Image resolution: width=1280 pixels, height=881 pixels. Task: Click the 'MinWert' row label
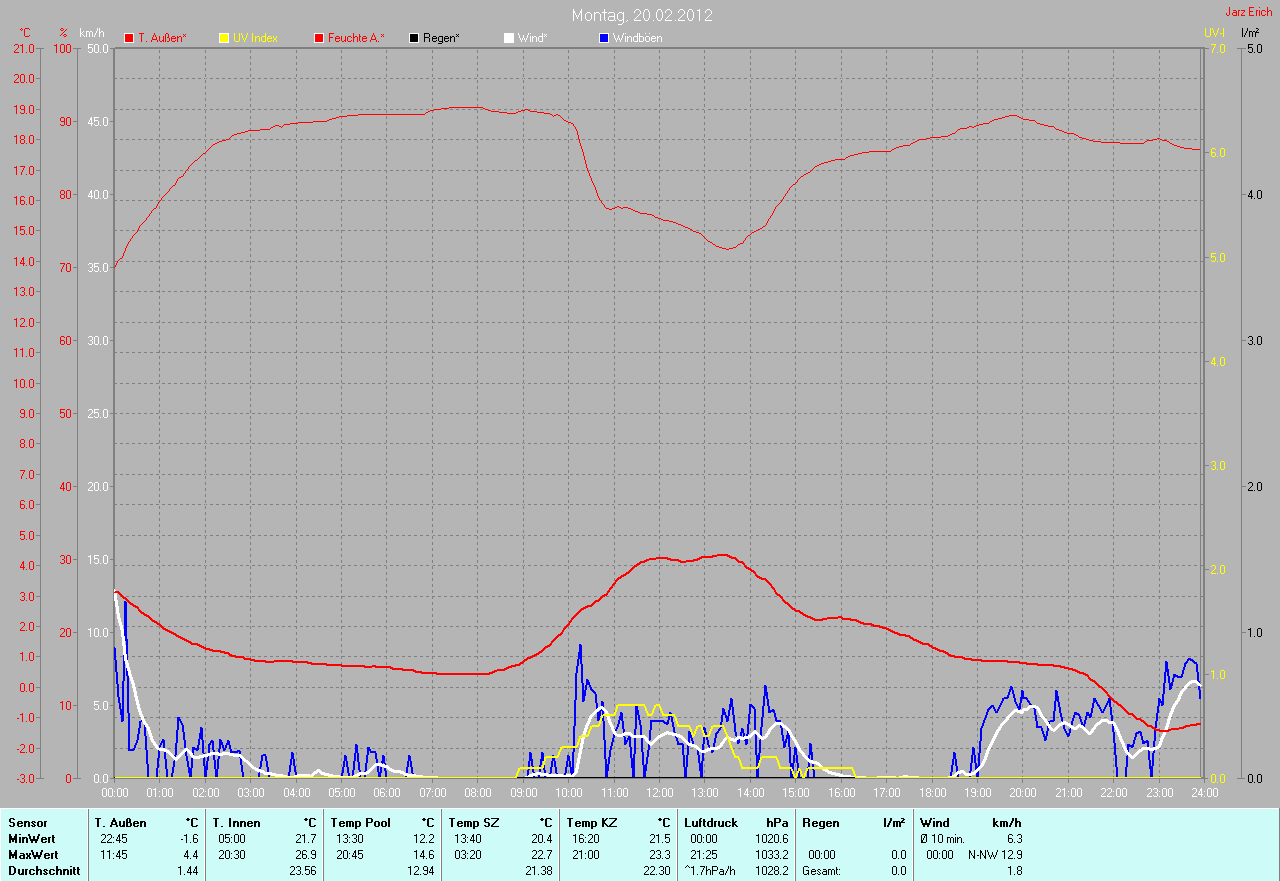pyautogui.click(x=32, y=839)
